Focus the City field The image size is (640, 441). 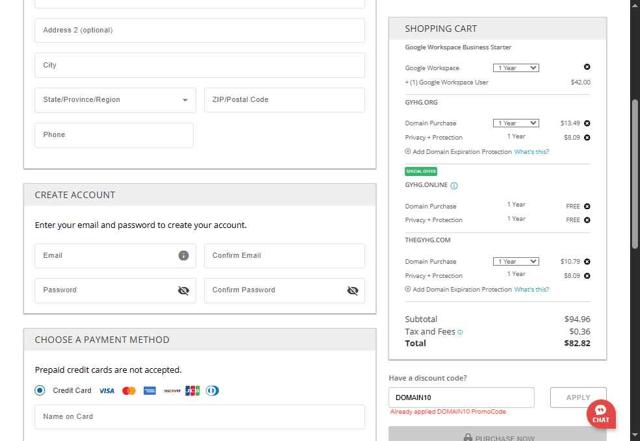200,65
